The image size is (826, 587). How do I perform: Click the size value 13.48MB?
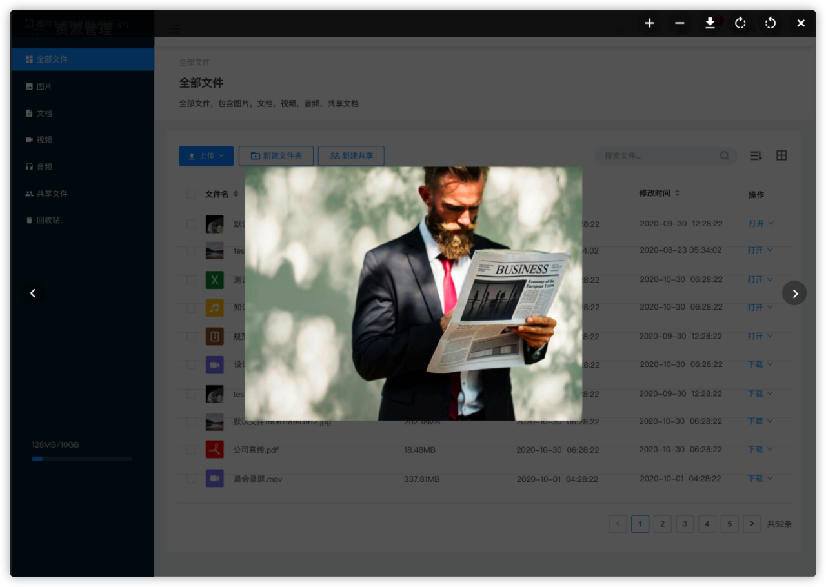(x=420, y=450)
